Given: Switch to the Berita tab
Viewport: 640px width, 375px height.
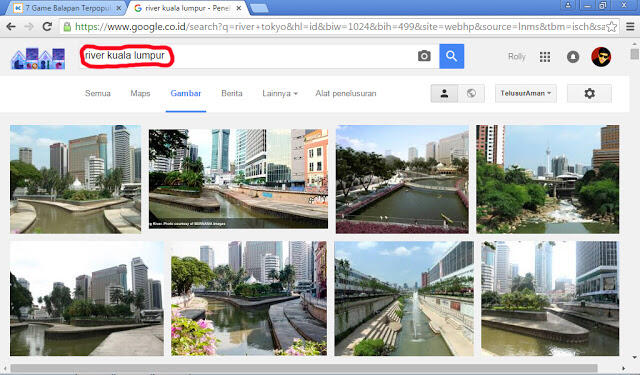Looking at the screenshot, I should (232, 93).
